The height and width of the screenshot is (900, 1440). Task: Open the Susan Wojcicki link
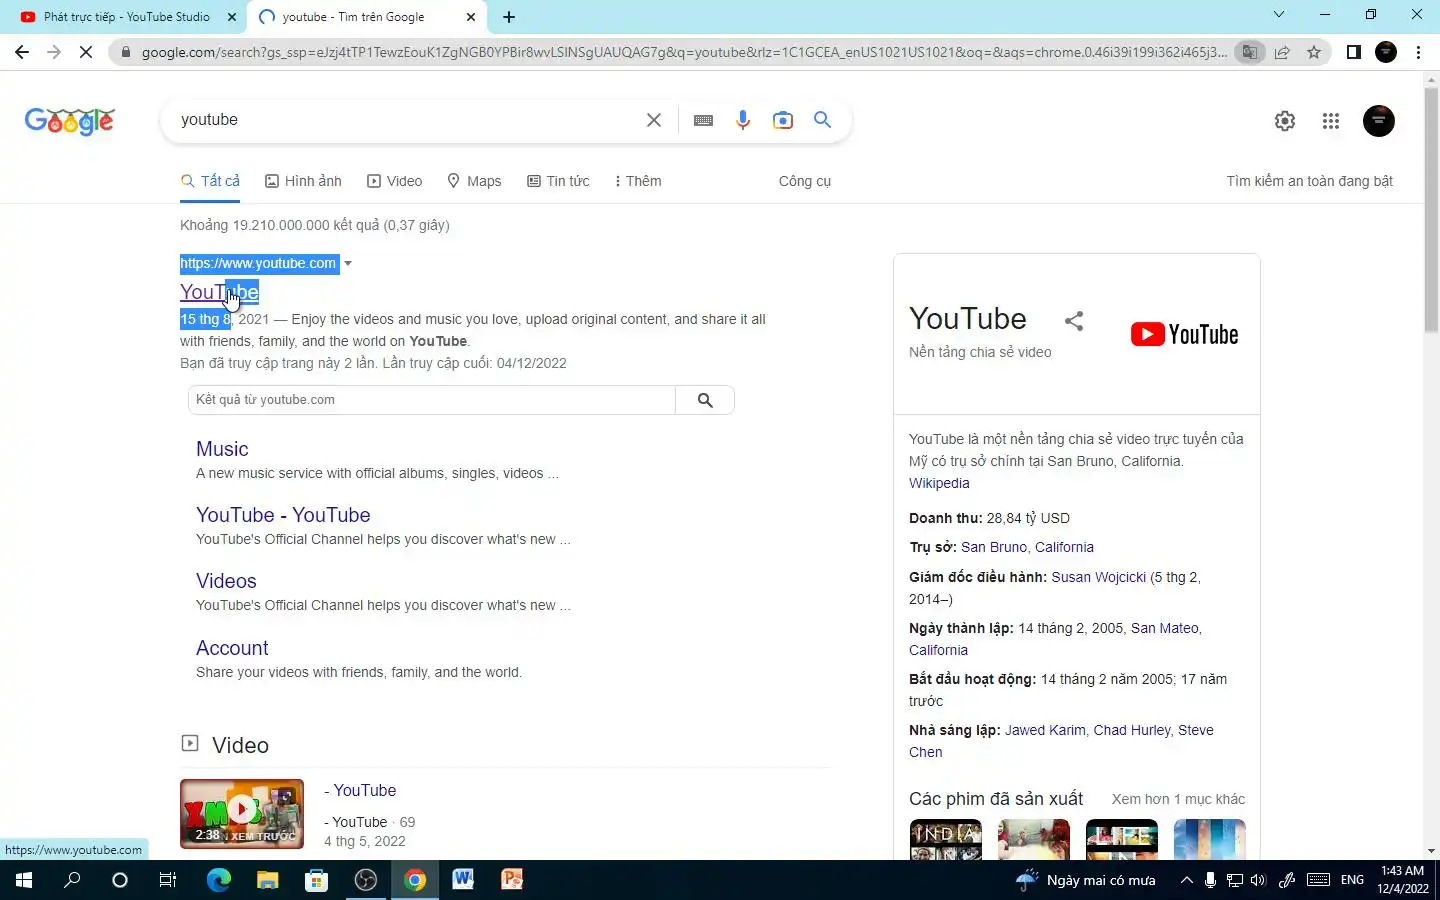[x=1098, y=577]
